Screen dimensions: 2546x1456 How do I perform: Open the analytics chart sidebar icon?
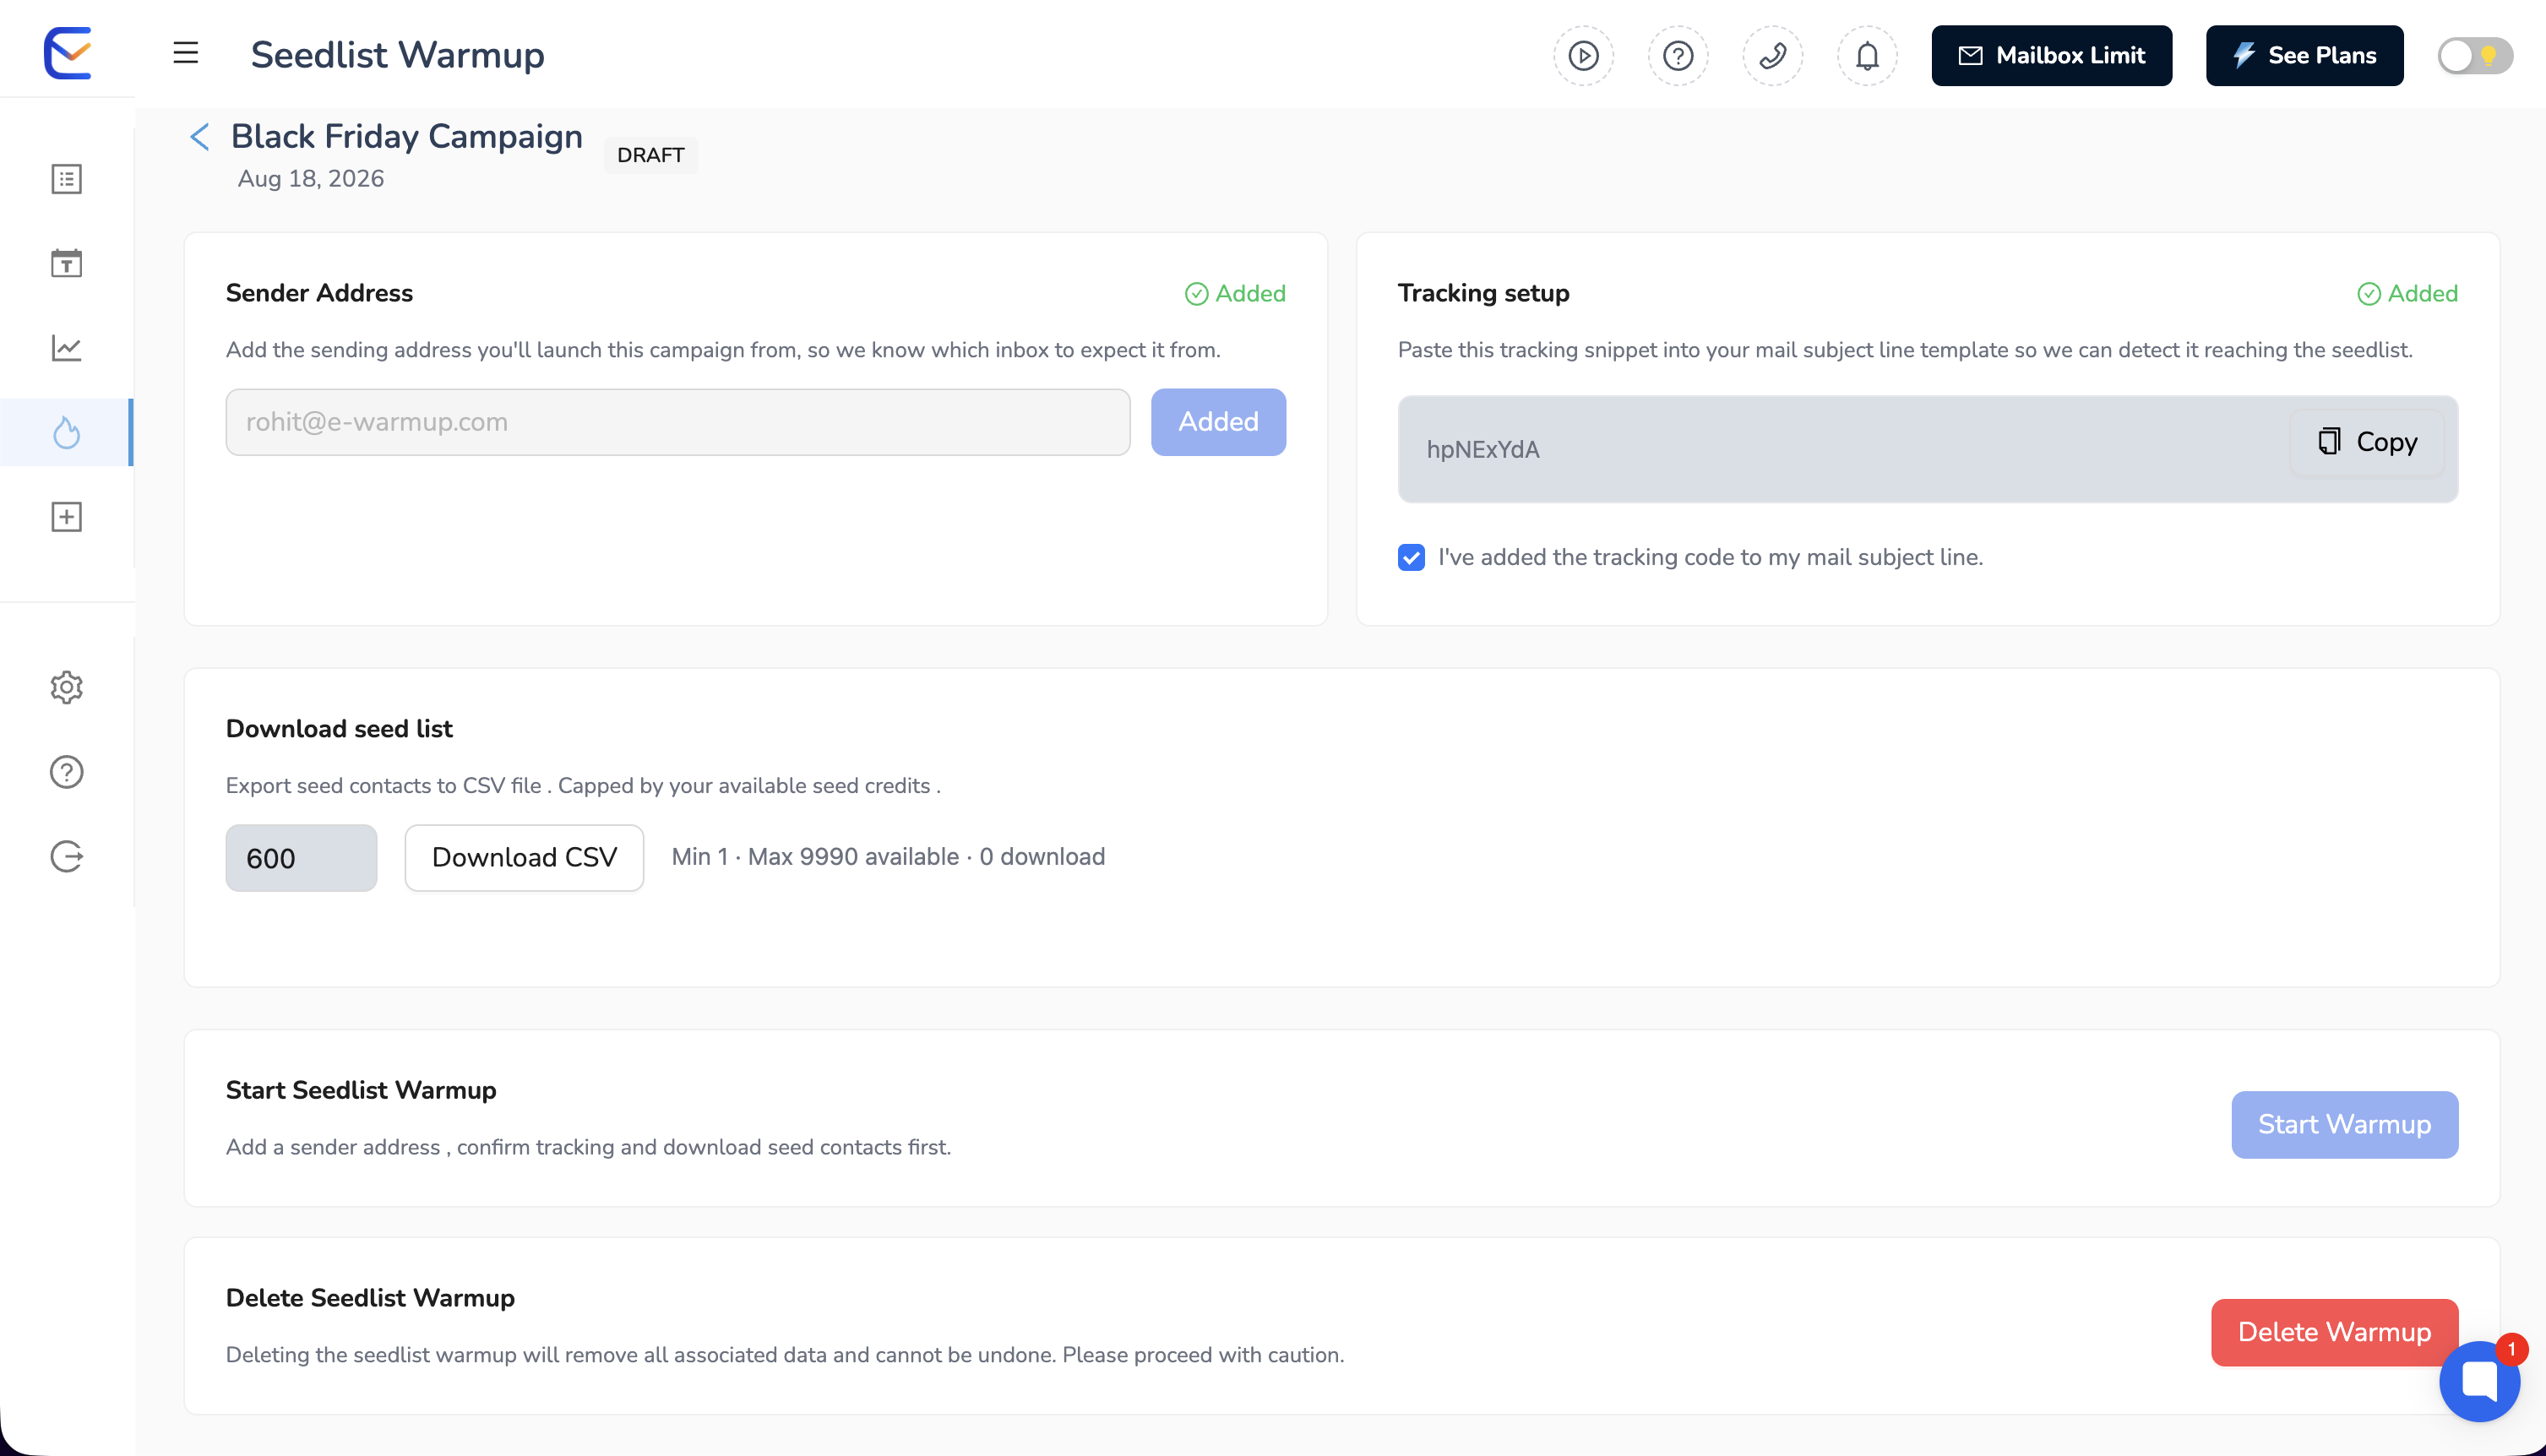[66, 348]
